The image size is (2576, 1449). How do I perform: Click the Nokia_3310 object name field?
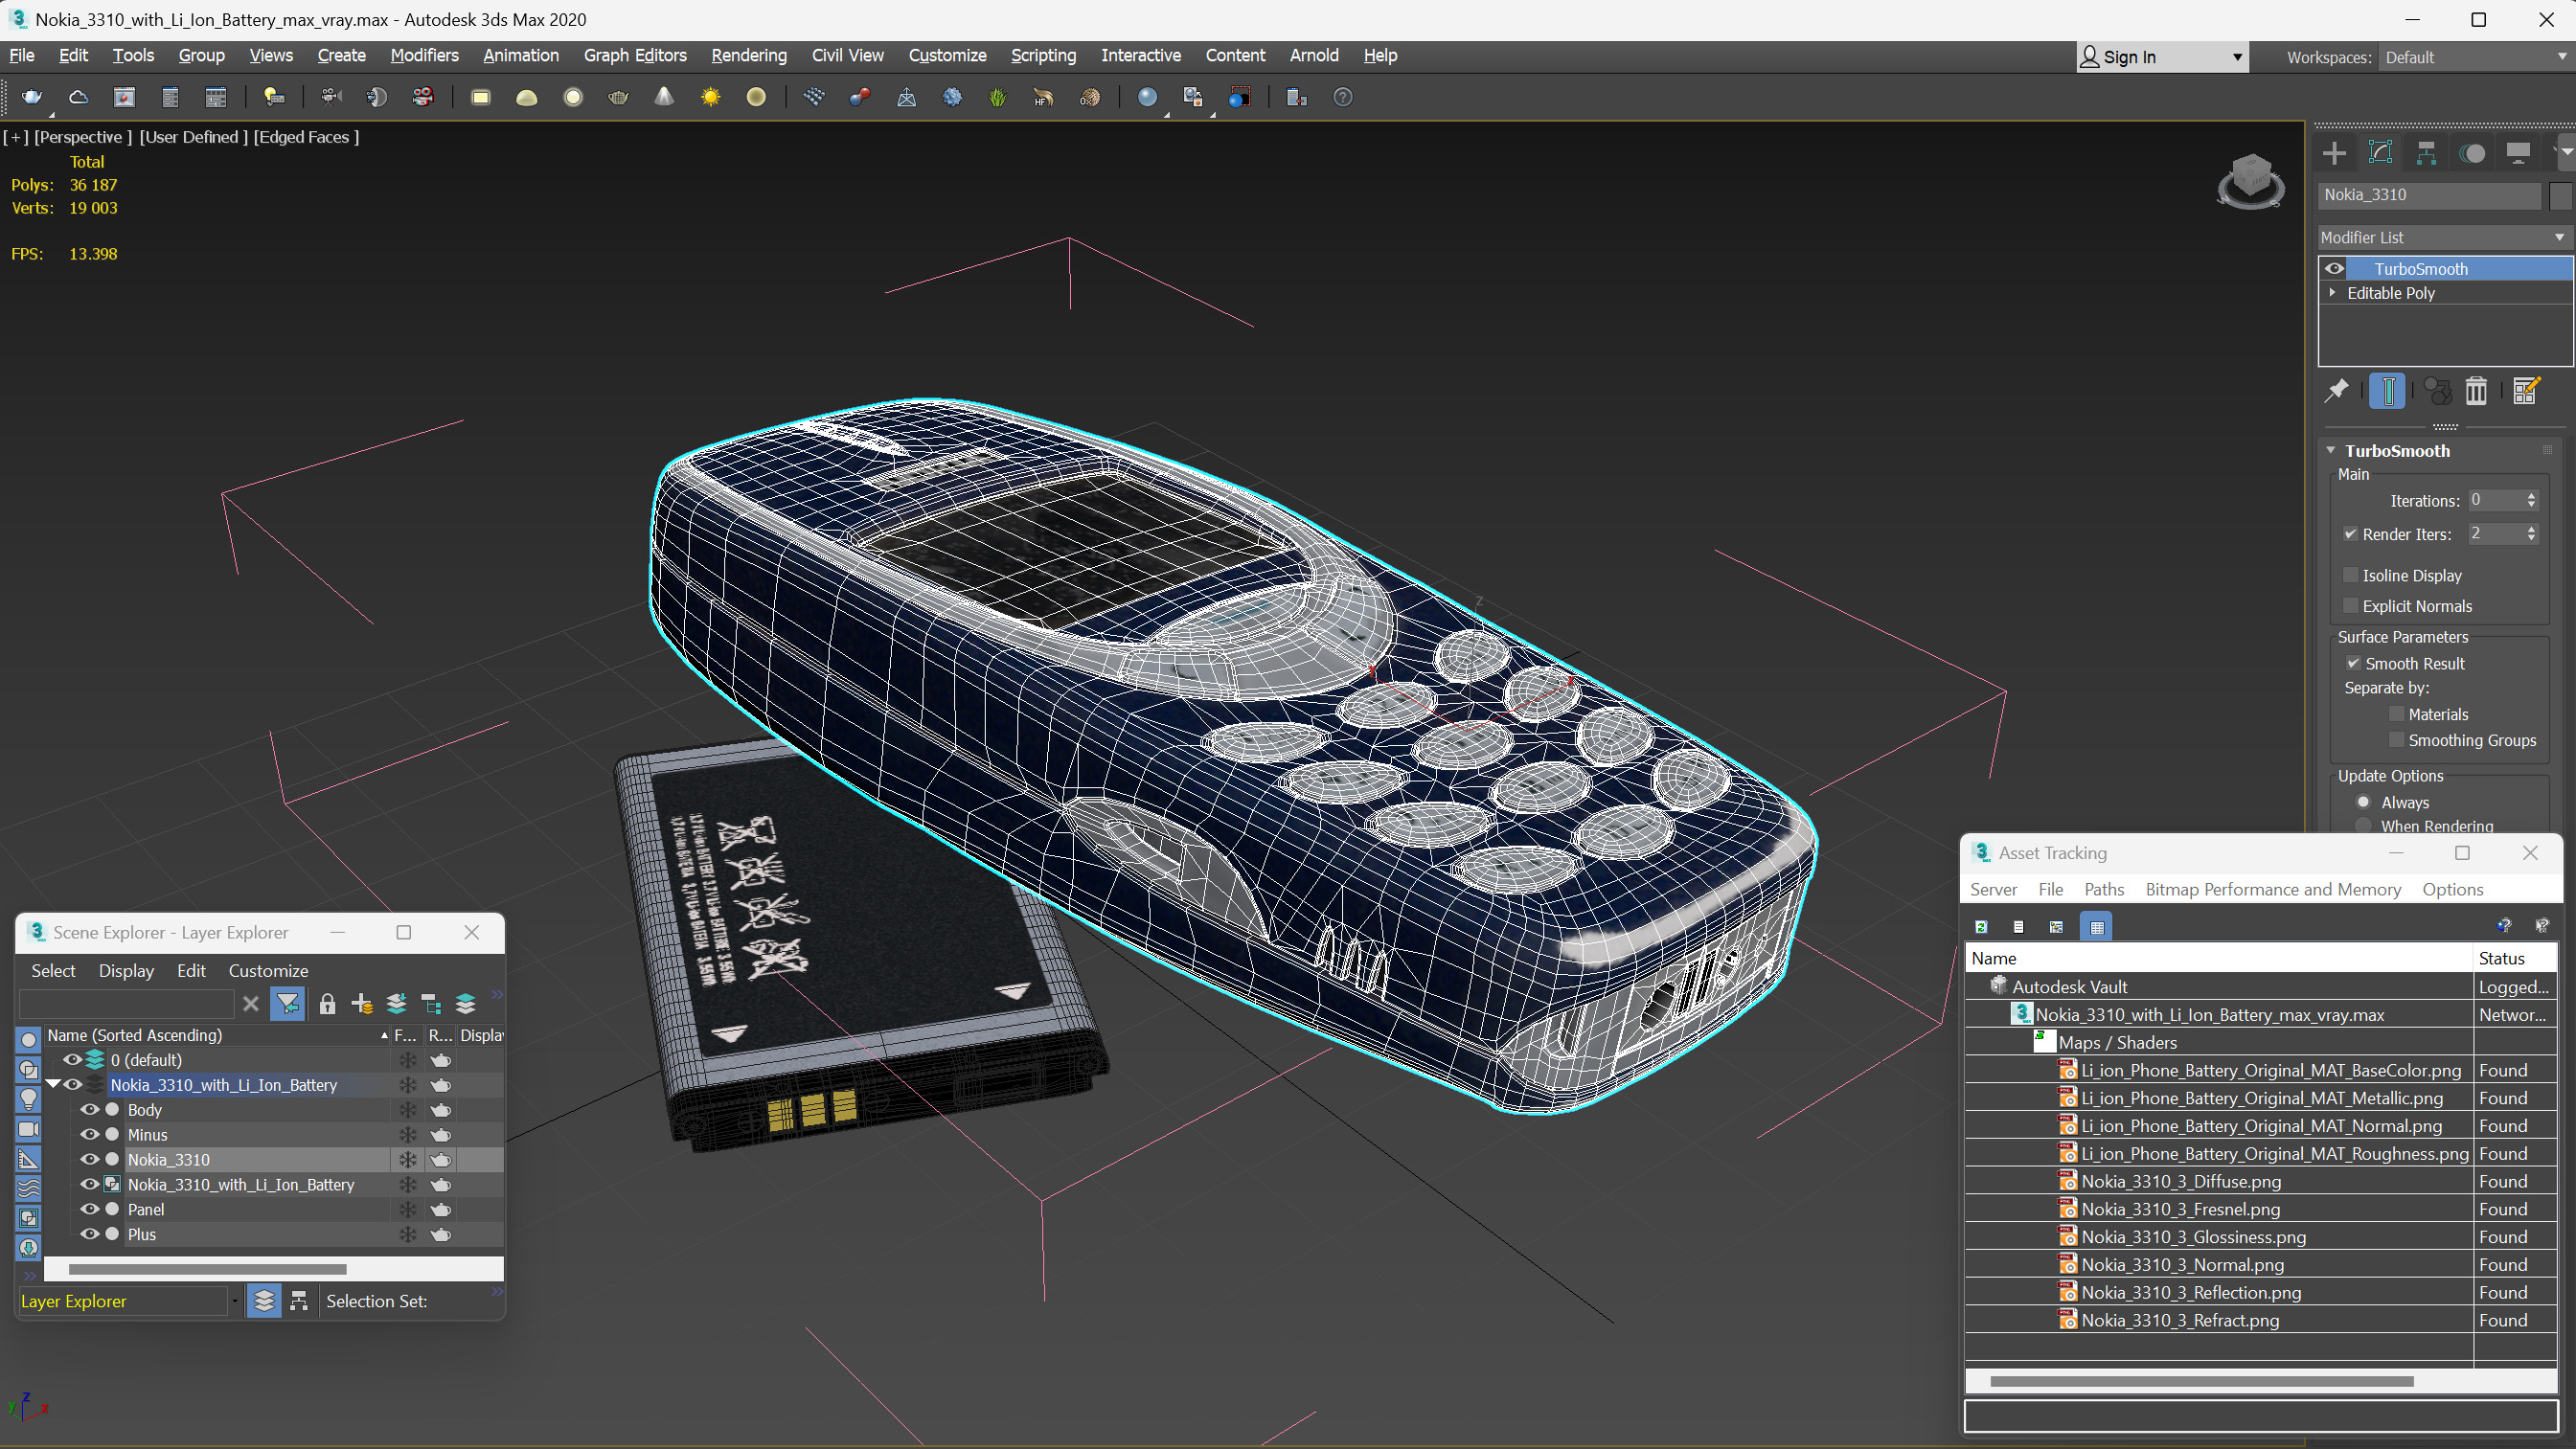pyautogui.click(x=2429, y=195)
